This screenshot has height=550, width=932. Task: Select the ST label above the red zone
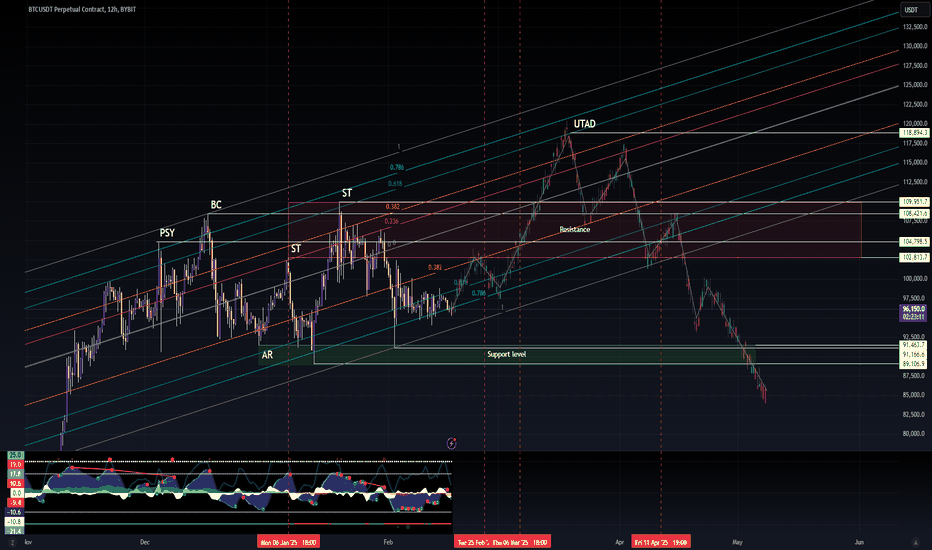click(x=347, y=193)
